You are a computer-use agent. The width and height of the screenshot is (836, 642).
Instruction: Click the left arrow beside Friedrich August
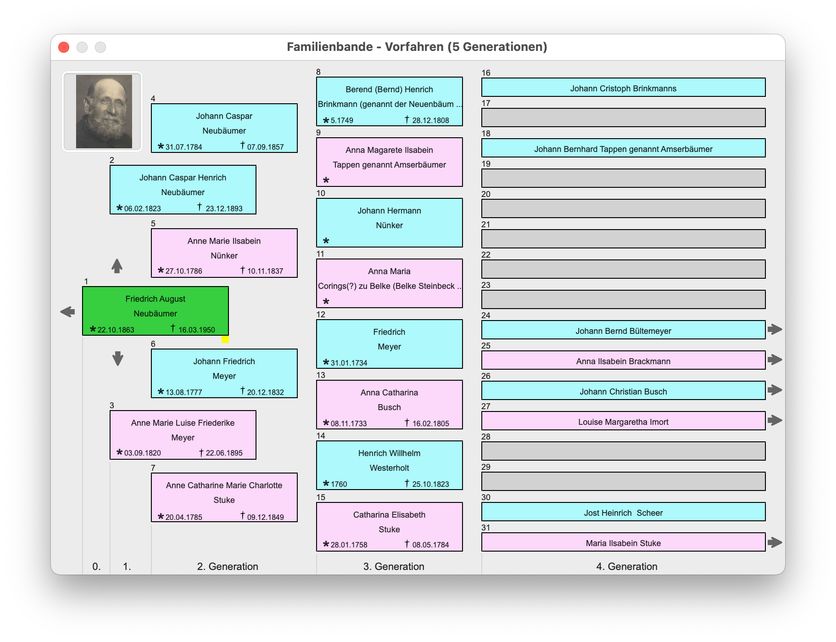67,312
